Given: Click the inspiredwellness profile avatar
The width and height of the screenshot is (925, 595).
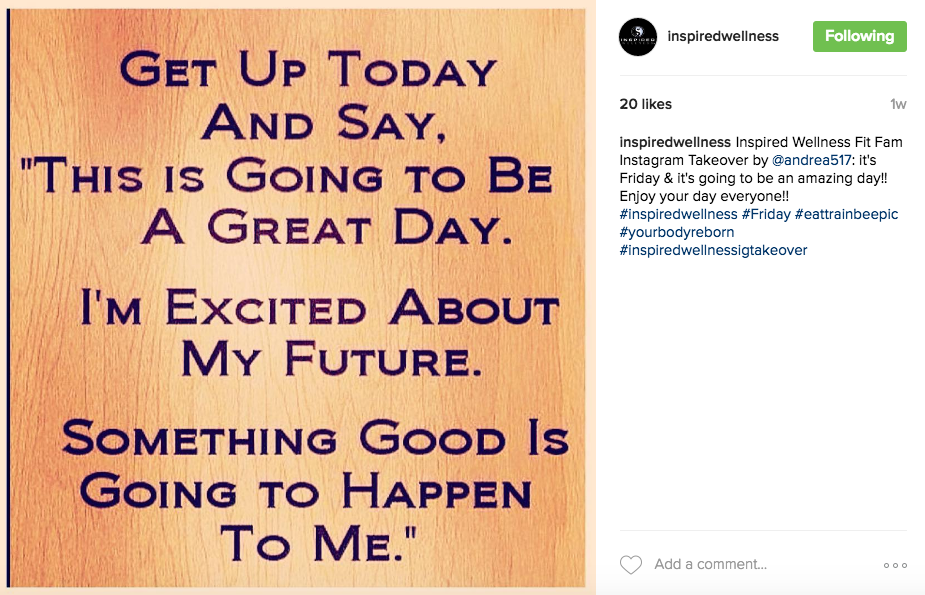Looking at the screenshot, I should pyautogui.click(x=638, y=37).
